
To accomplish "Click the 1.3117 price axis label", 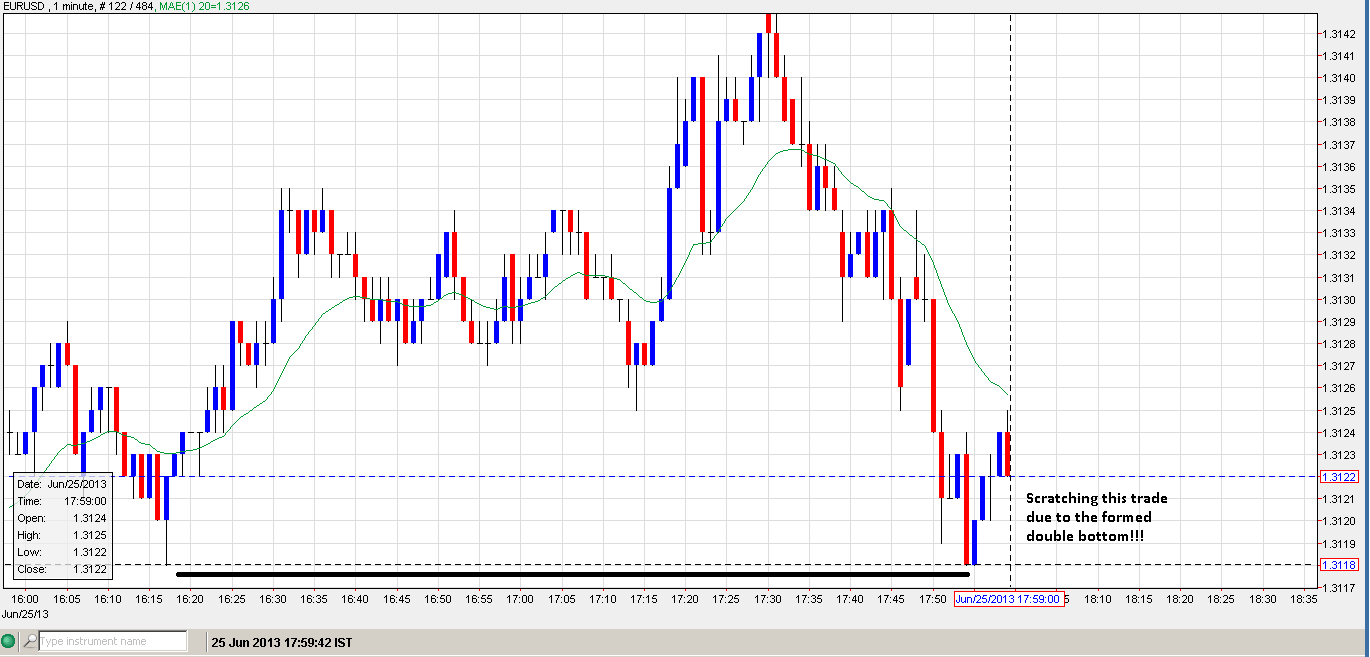I will (x=1340, y=588).
